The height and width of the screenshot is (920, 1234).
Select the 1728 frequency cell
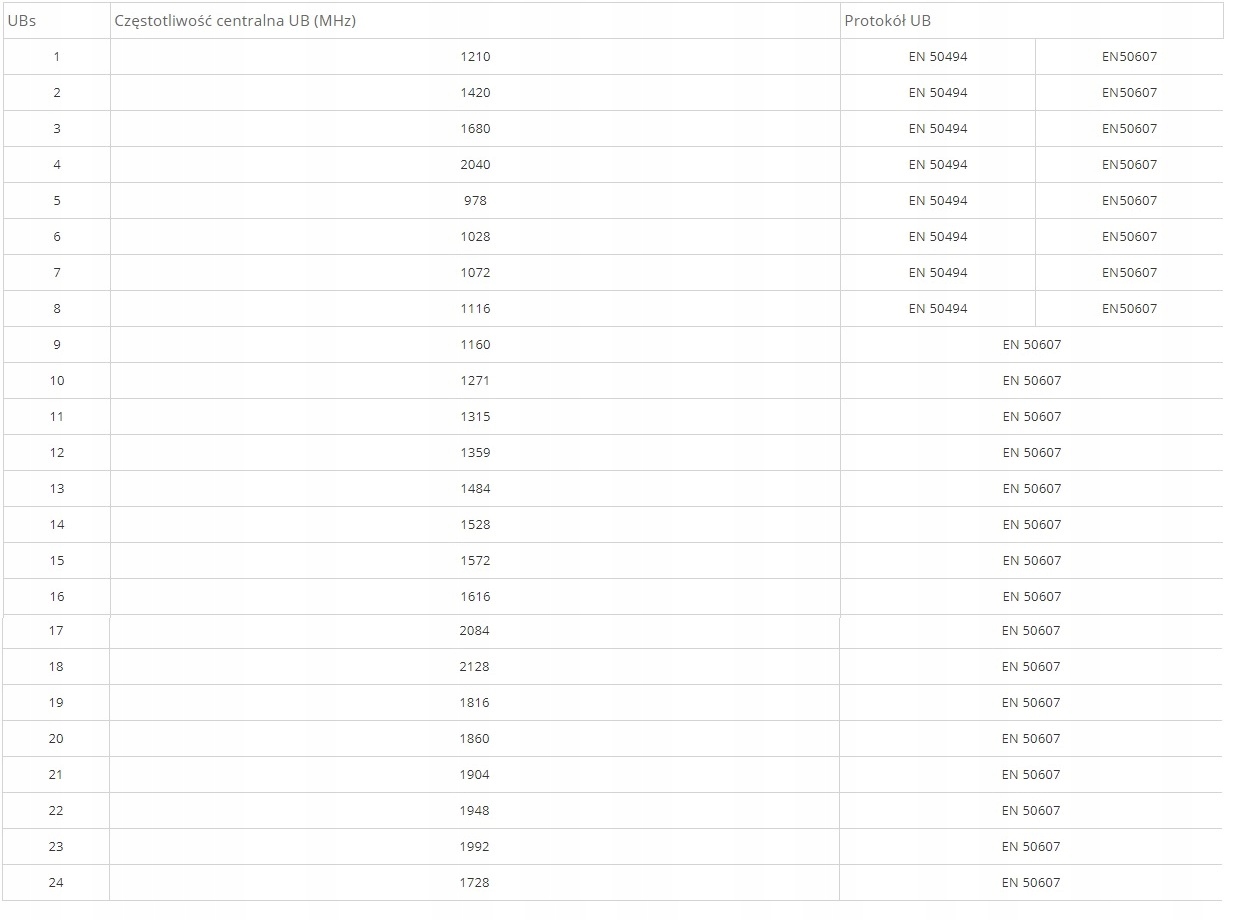click(474, 883)
